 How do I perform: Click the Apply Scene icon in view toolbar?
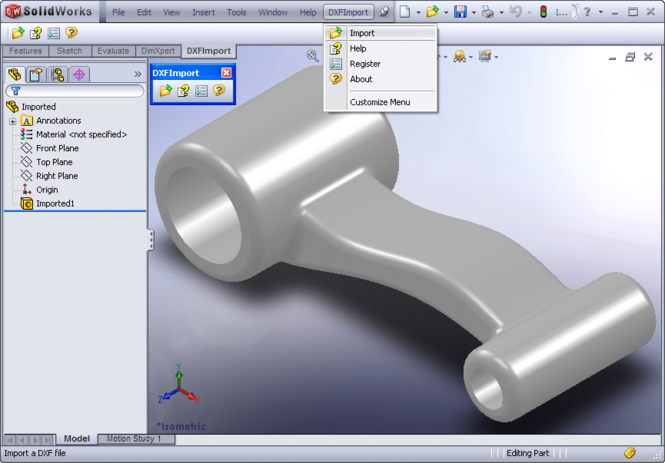459,56
